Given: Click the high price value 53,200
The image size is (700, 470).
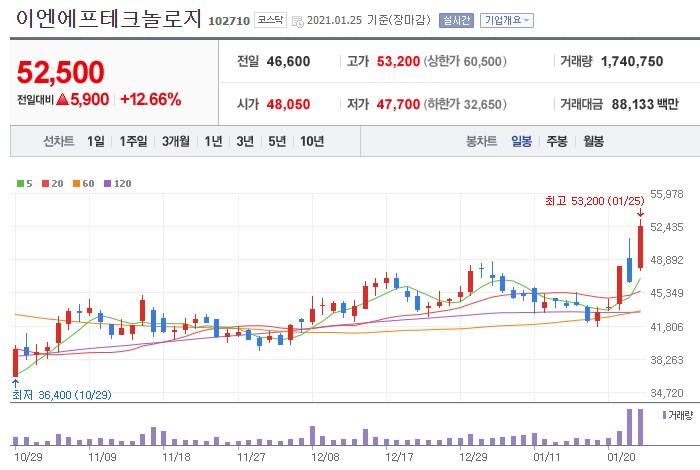Looking at the screenshot, I should (398, 61).
